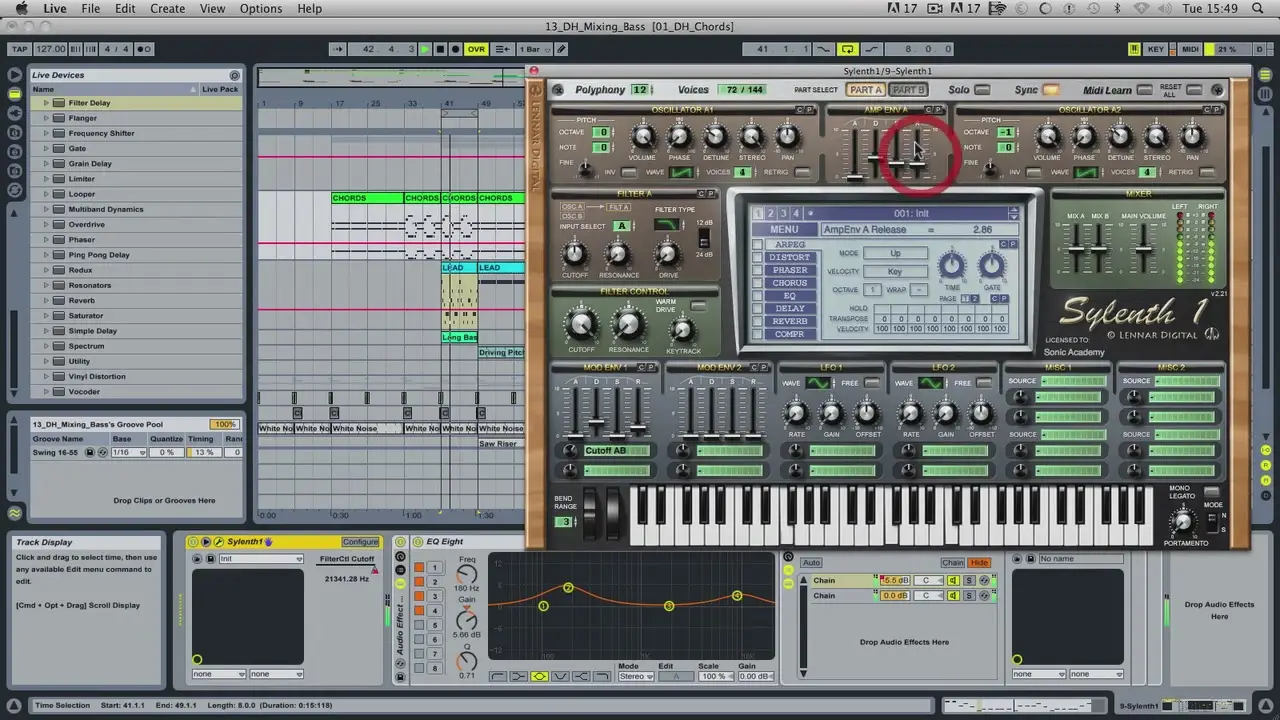
Task: Open the Live menu
Action: (55, 9)
